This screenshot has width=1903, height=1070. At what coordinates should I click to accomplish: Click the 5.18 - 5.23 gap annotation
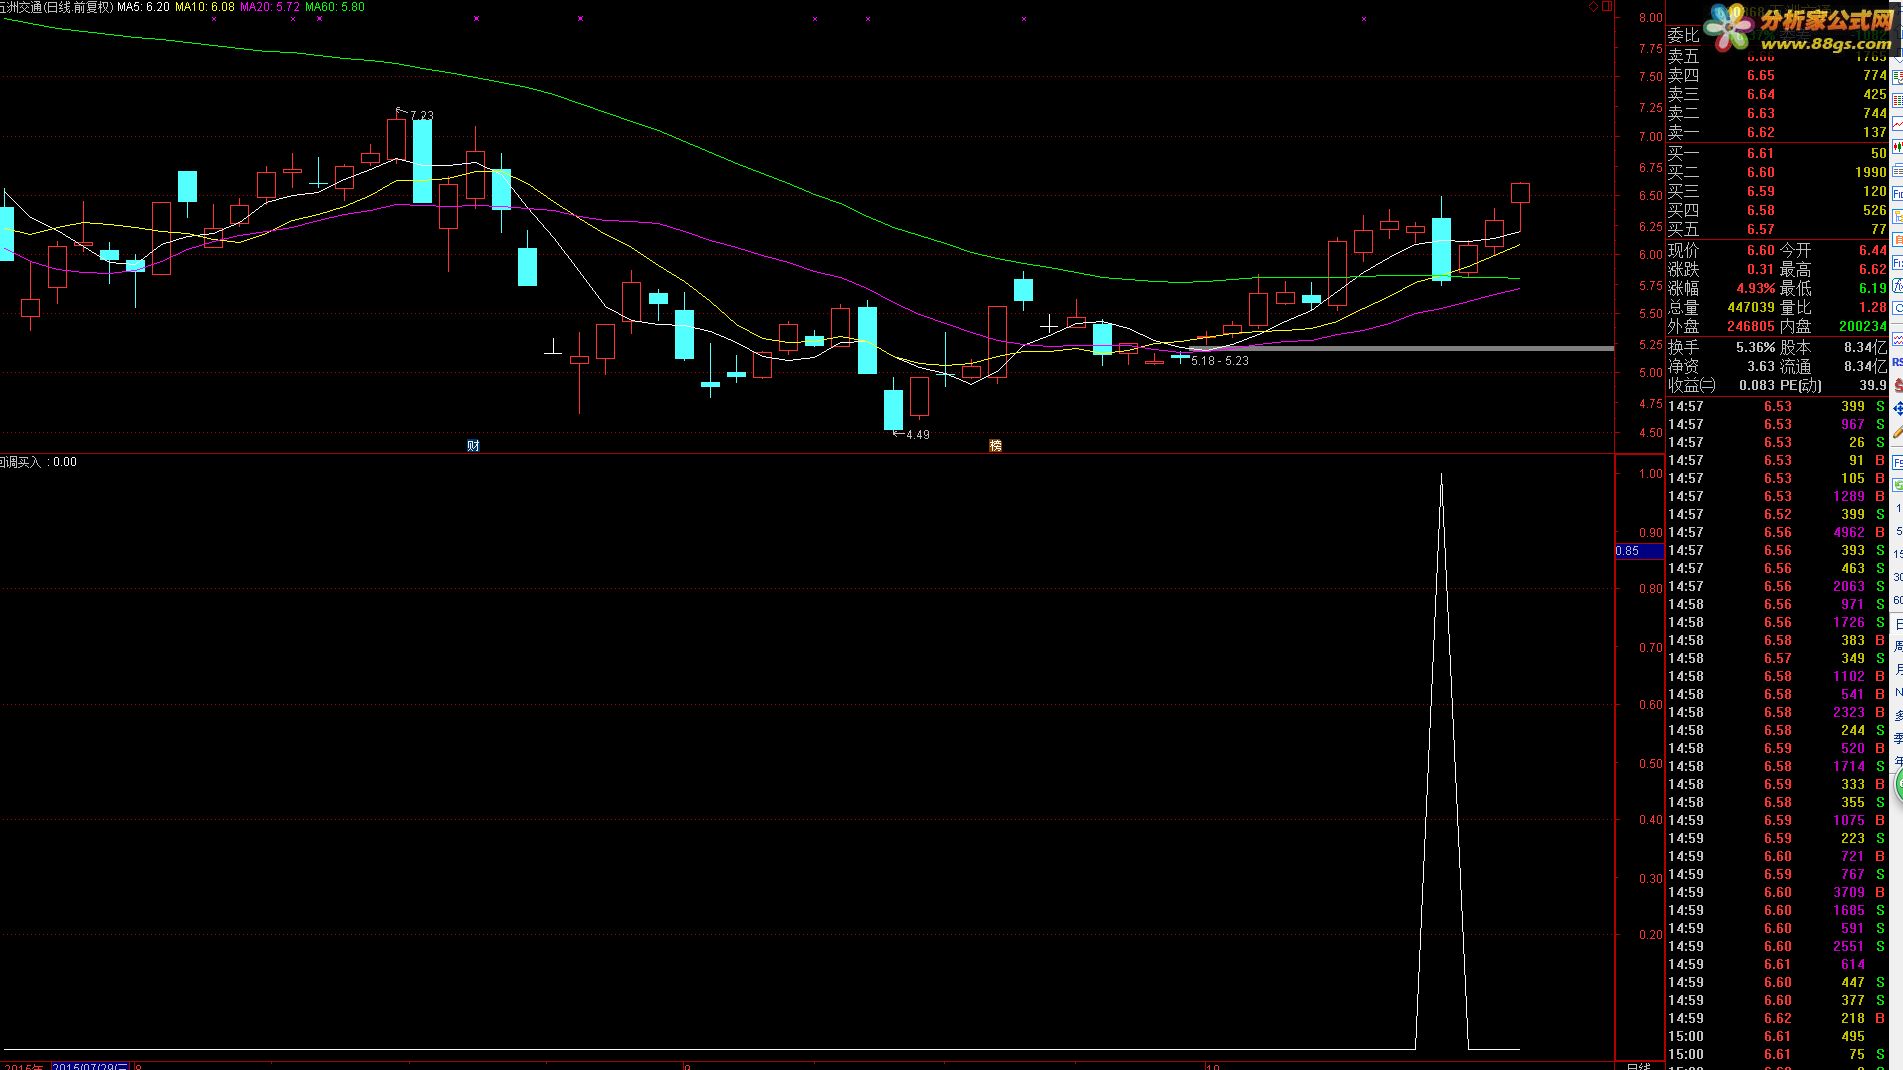click(x=1220, y=361)
